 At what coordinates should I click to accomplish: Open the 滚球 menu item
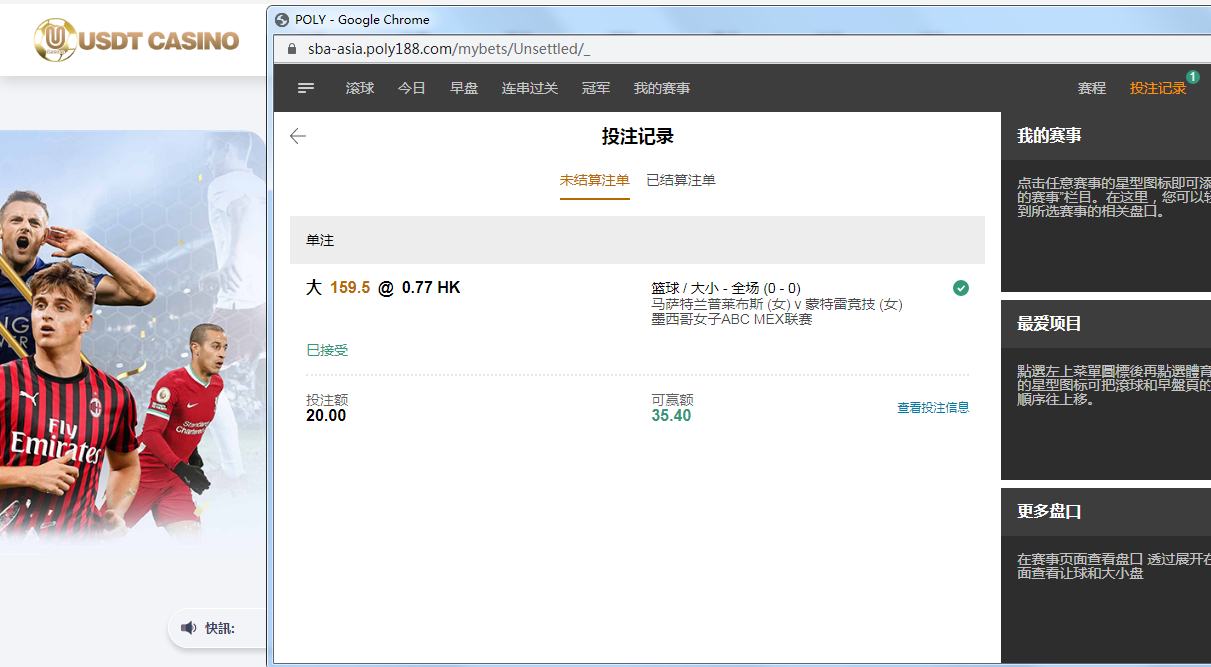pyautogui.click(x=360, y=88)
